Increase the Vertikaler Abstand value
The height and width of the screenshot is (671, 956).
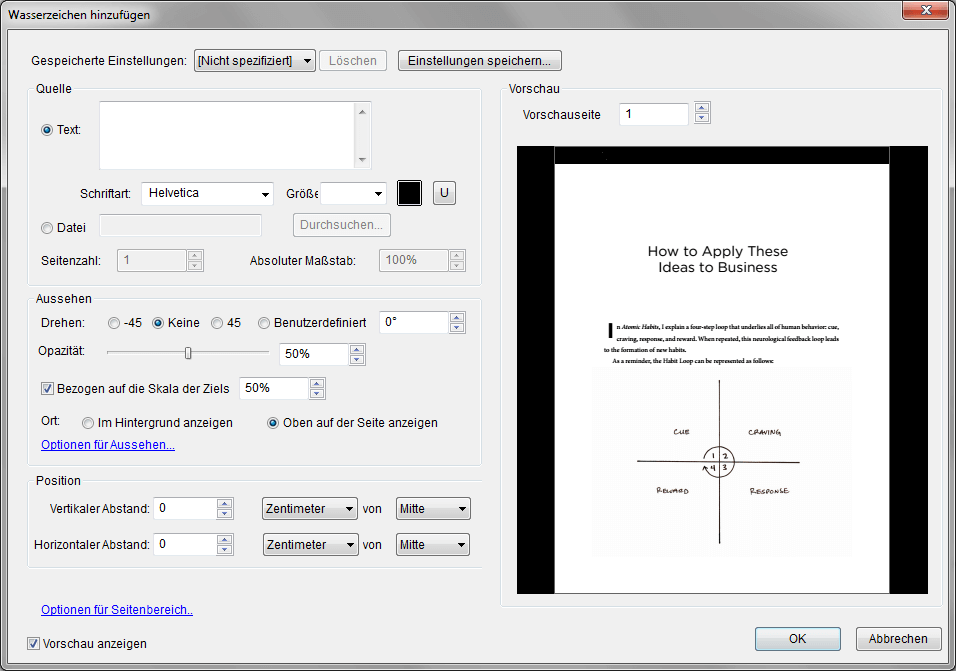point(225,503)
